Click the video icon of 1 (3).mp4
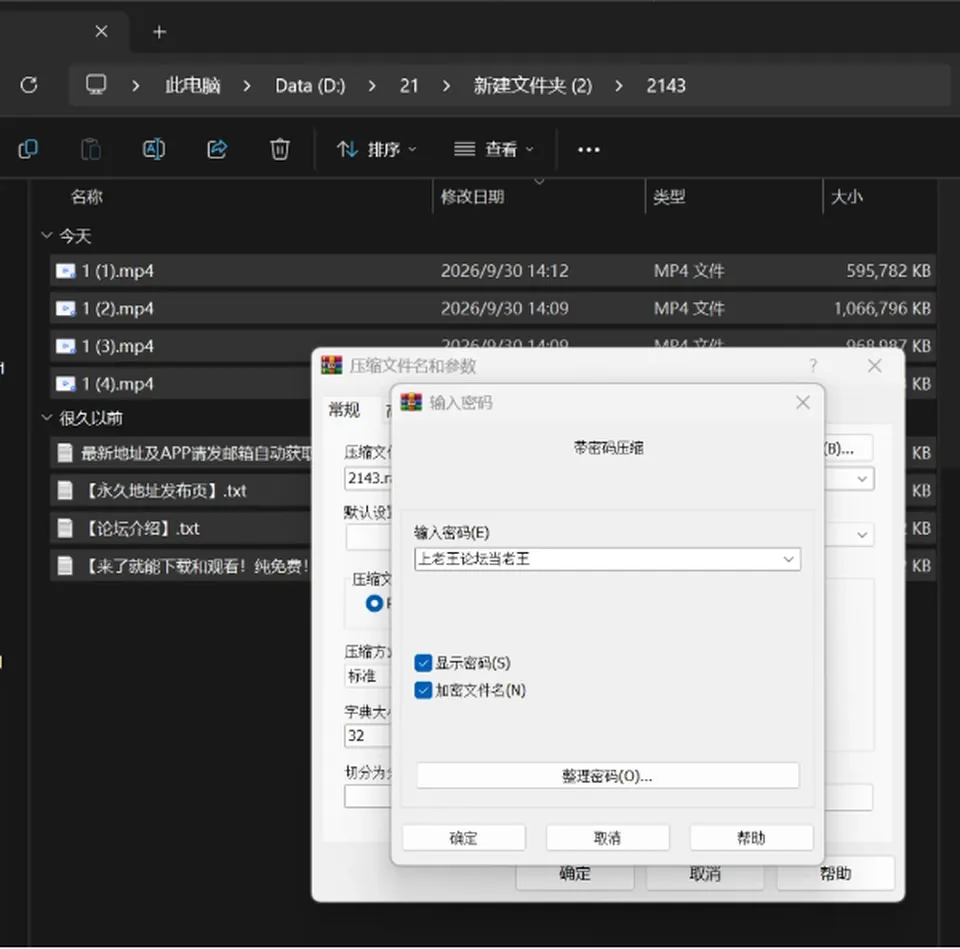Viewport: 960px width, 949px height. [66, 347]
